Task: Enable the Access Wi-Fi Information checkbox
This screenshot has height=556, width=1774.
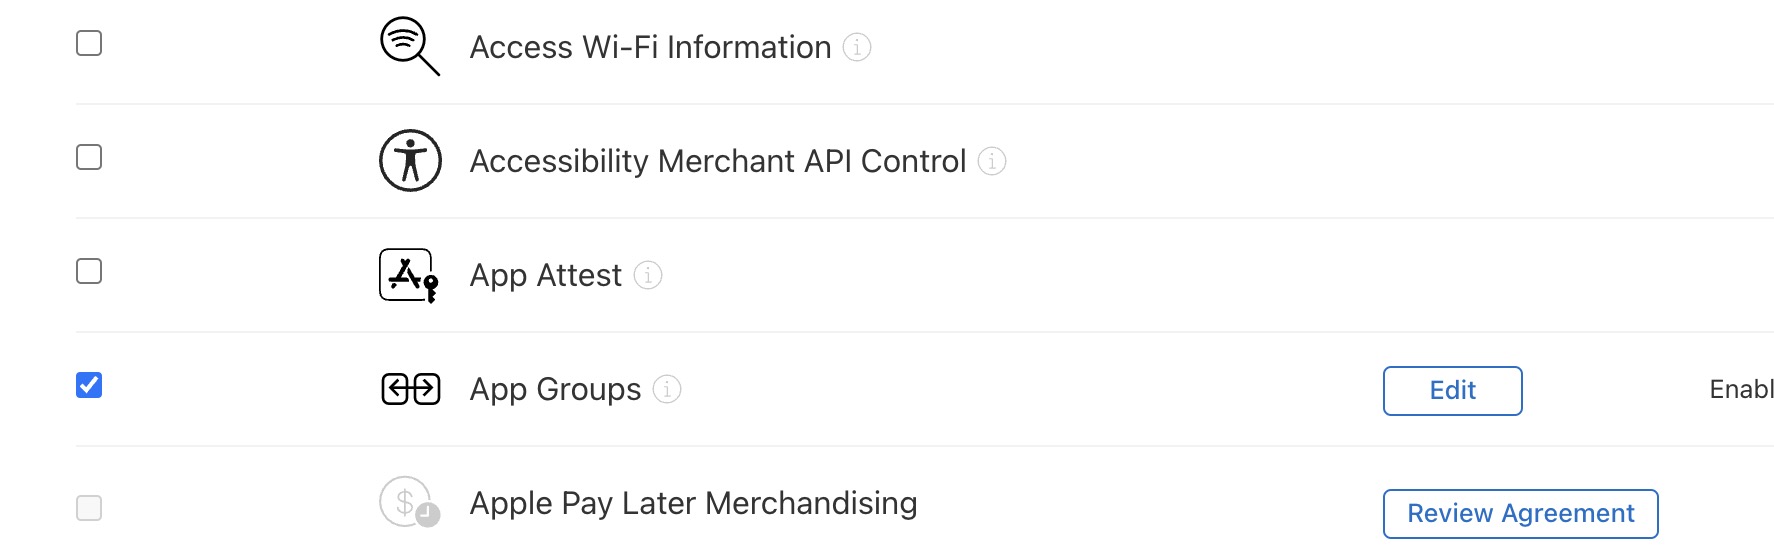Action: coord(89,43)
